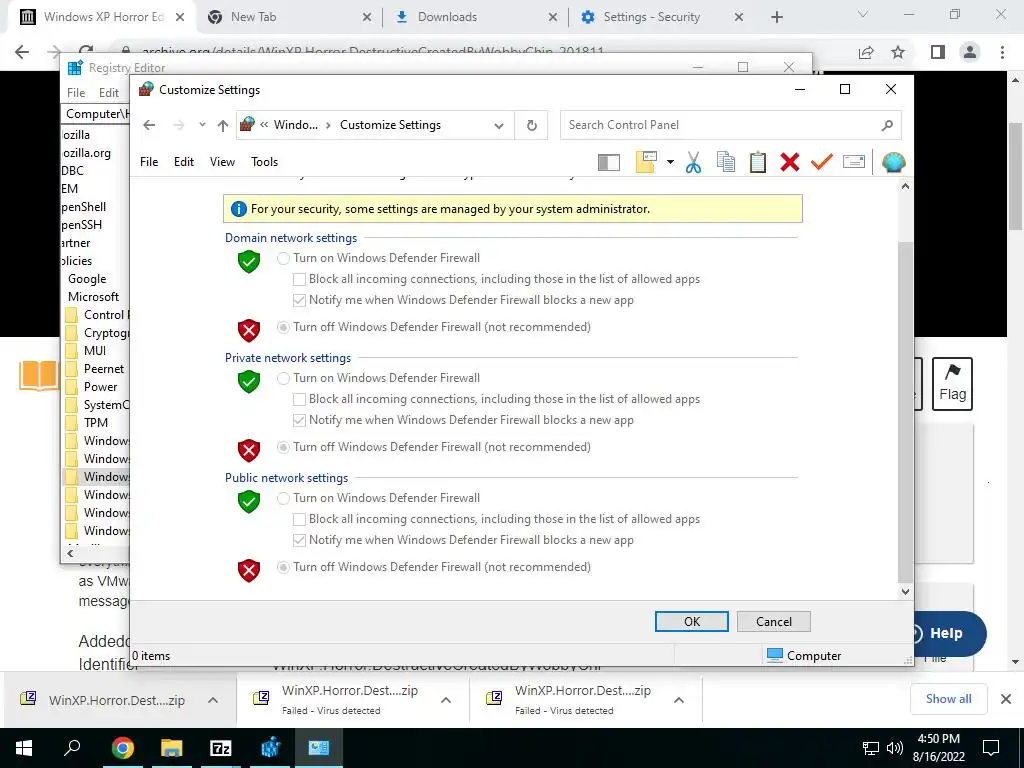Click the Flag button on archive page
This screenshot has width=1024, height=768.
pos(952,384)
